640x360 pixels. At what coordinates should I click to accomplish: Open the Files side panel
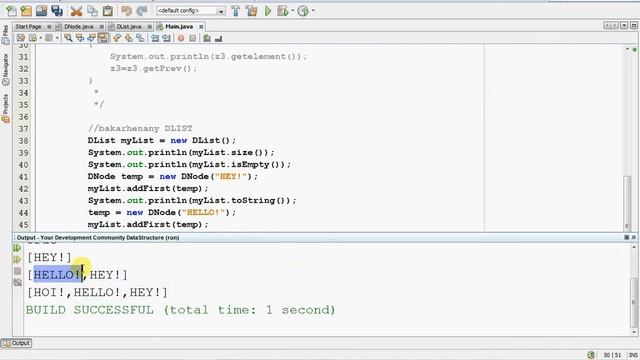click(5, 36)
